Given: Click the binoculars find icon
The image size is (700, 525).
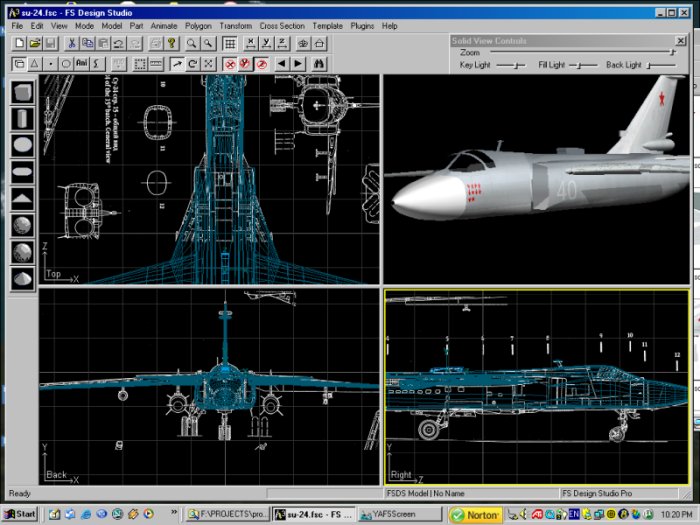Looking at the screenshot, I should [x=320, y=63].
